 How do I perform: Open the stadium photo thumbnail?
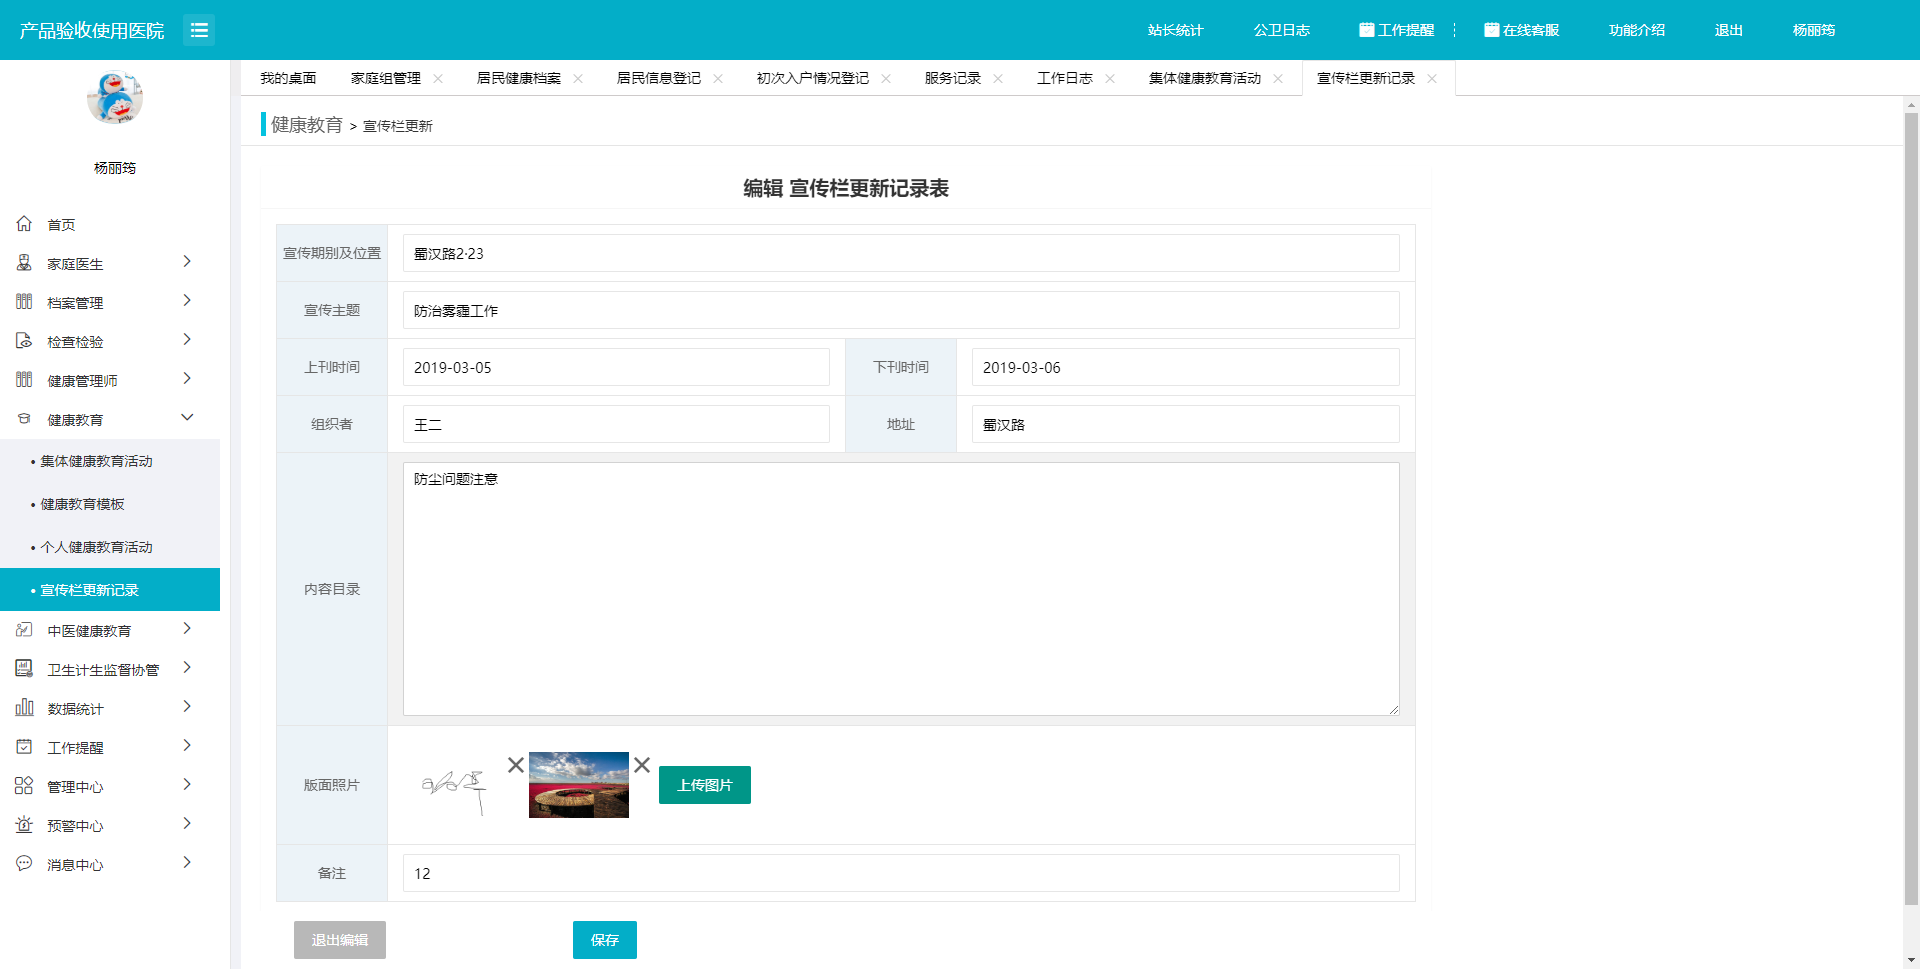point(578,785)
